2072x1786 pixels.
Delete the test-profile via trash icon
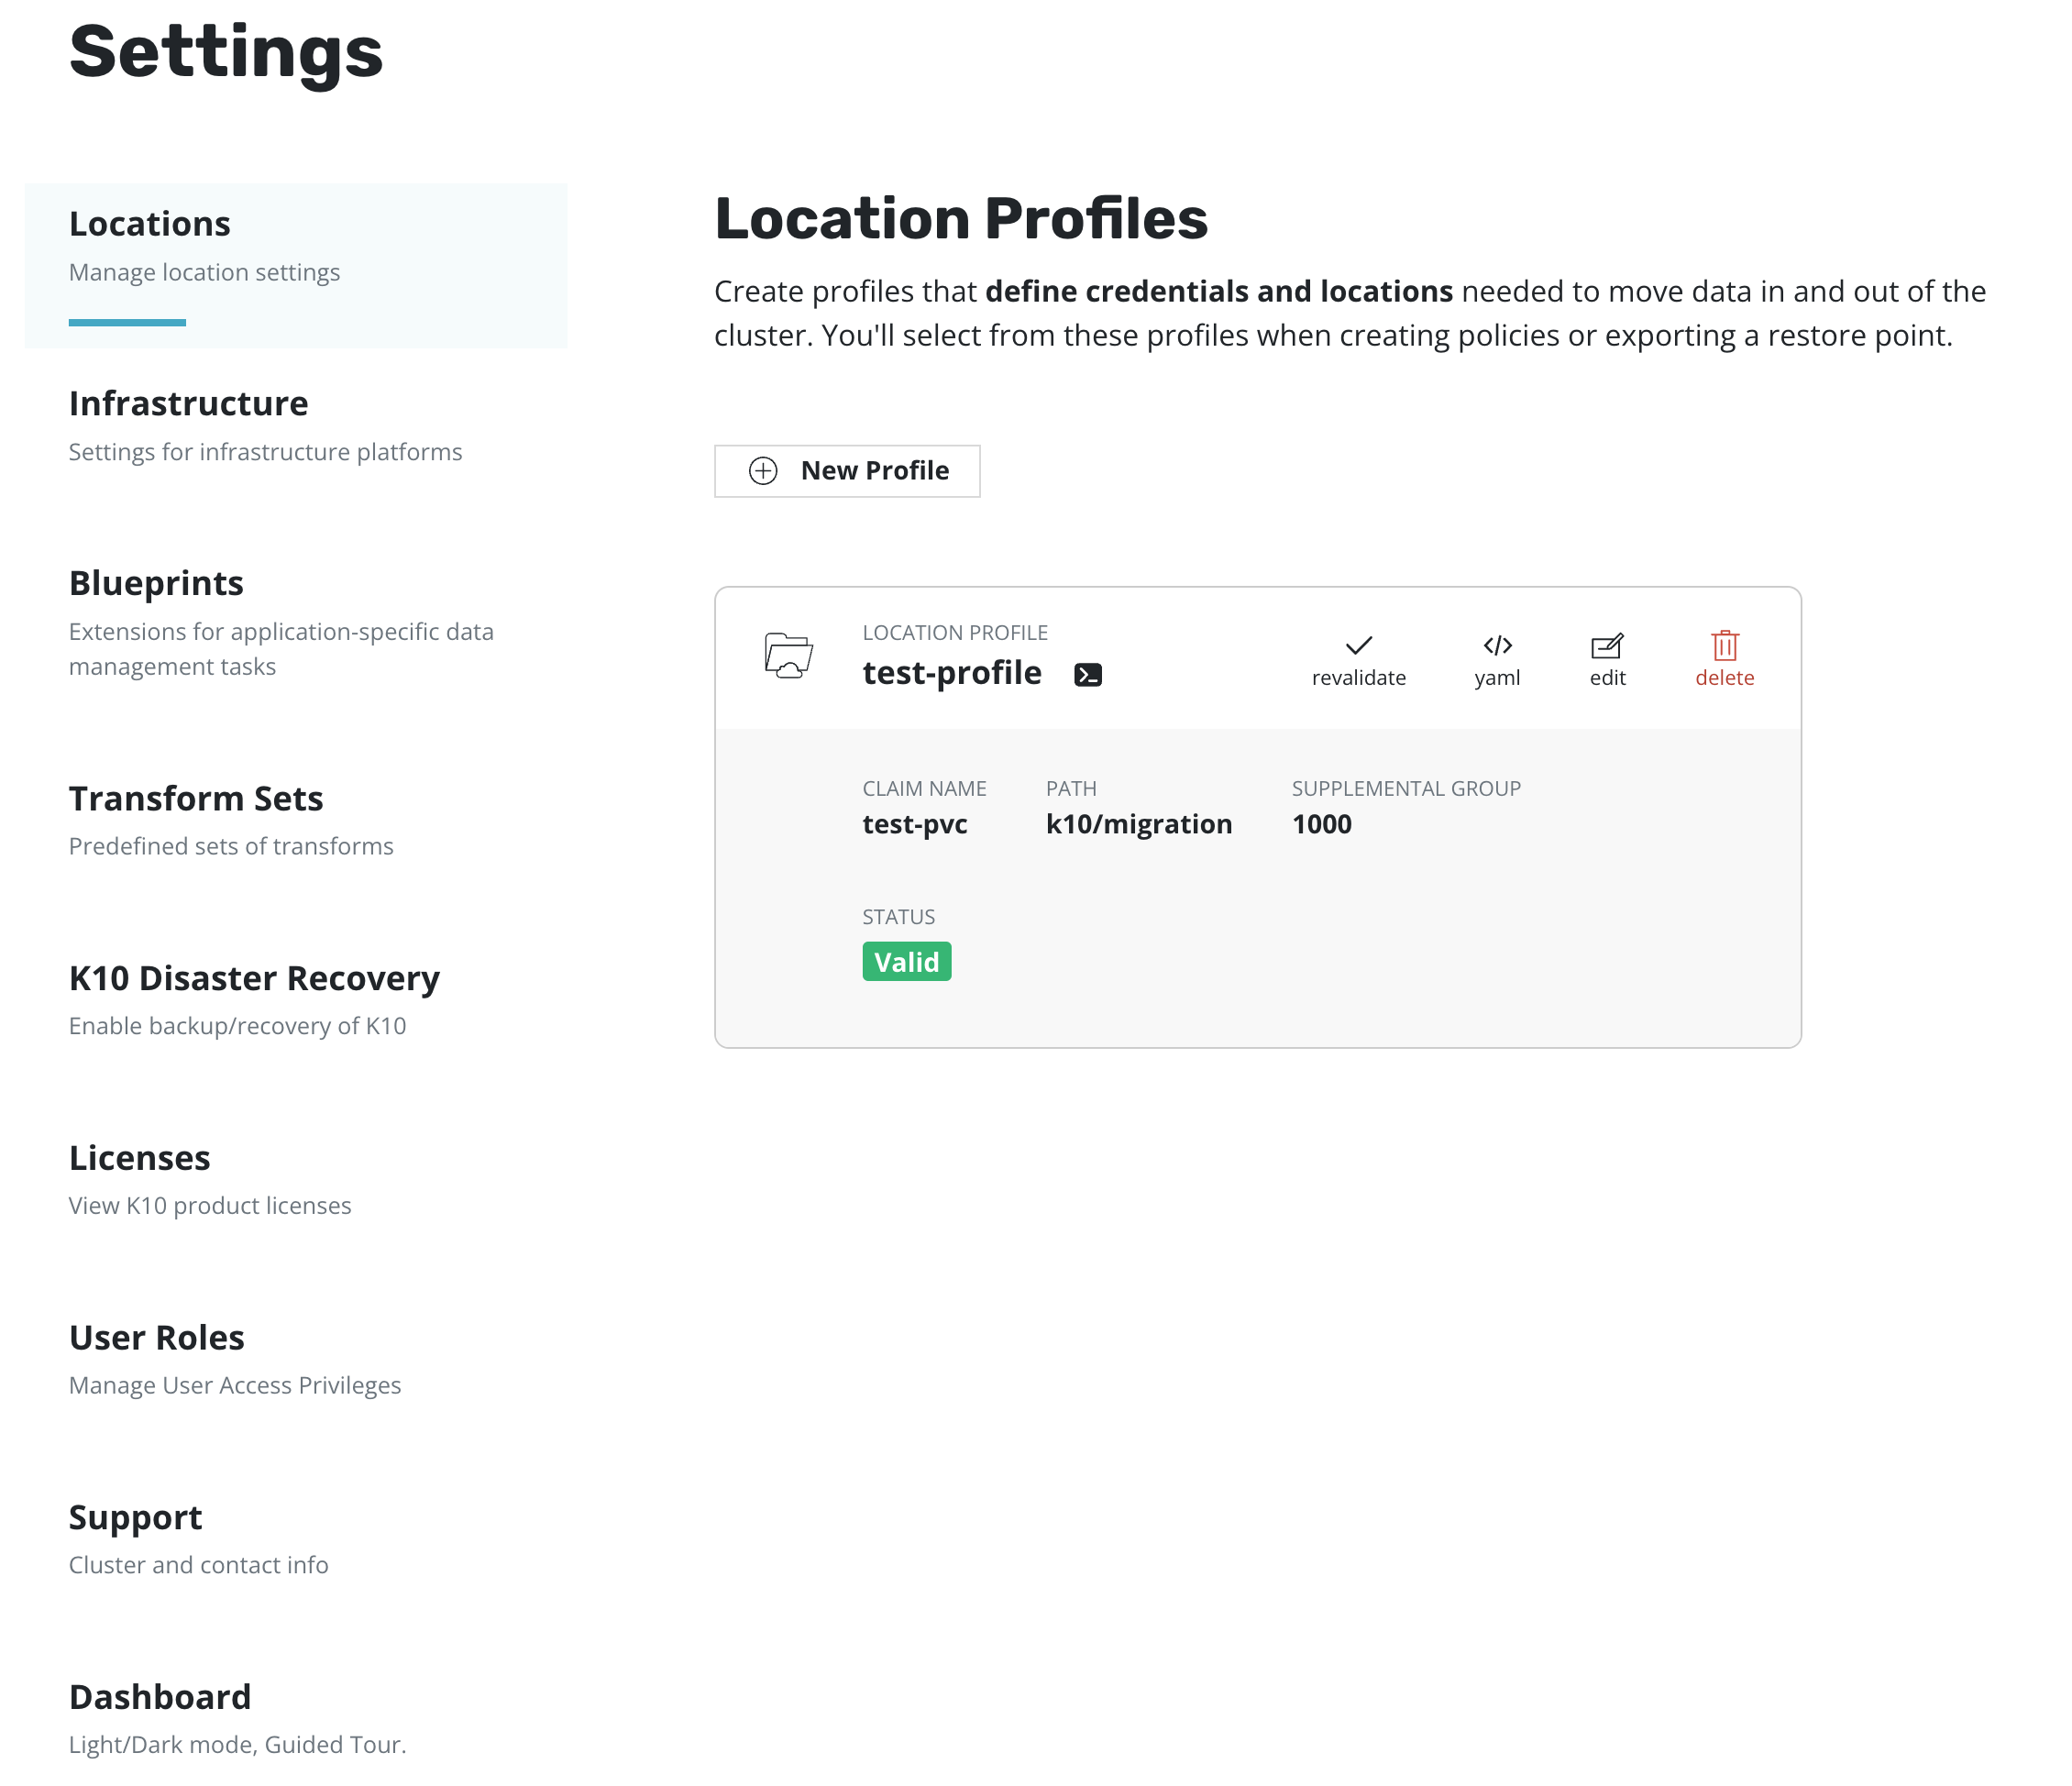coord(1724,646)
